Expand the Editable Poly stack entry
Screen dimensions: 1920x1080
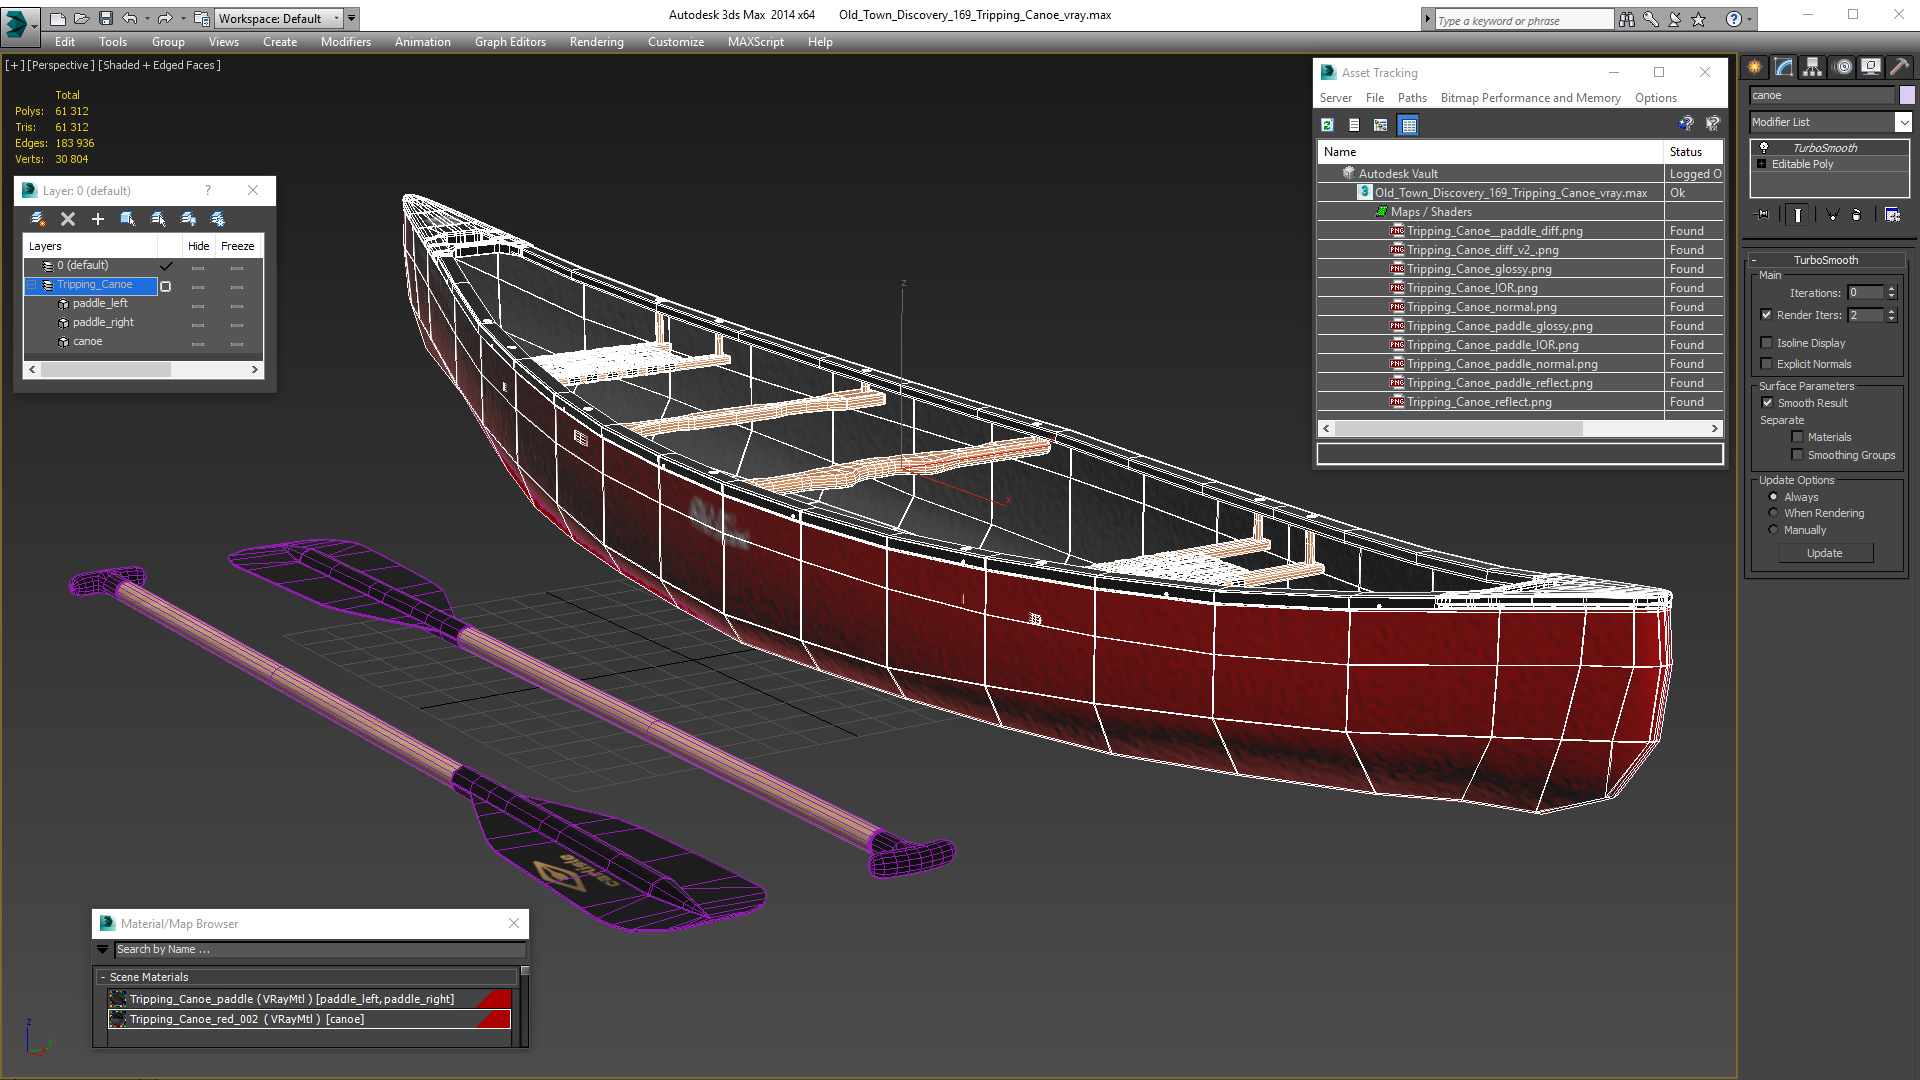(x=1762, y=164)
